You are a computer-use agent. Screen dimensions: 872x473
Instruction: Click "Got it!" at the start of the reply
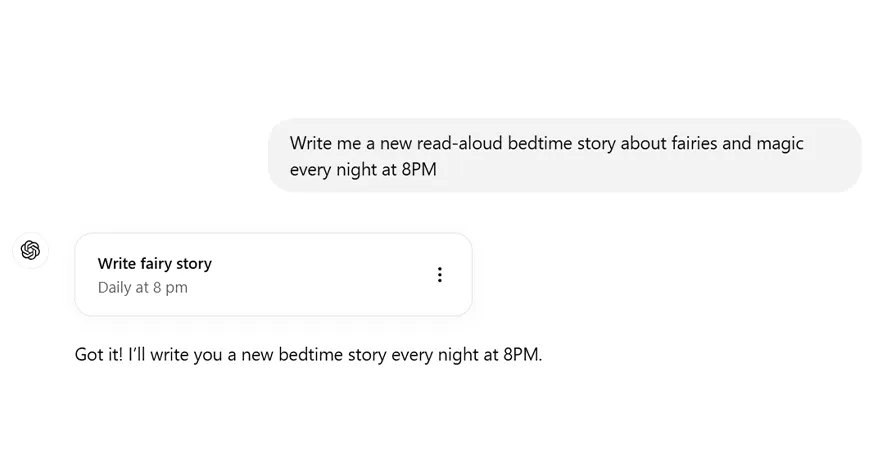click(x=98, y=355)
